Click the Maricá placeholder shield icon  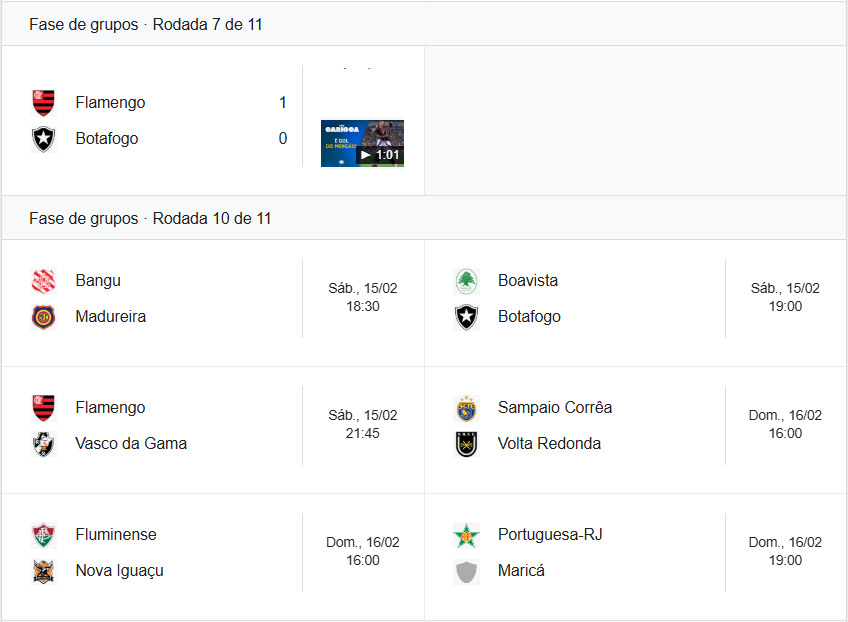click(x=466, y=571)
